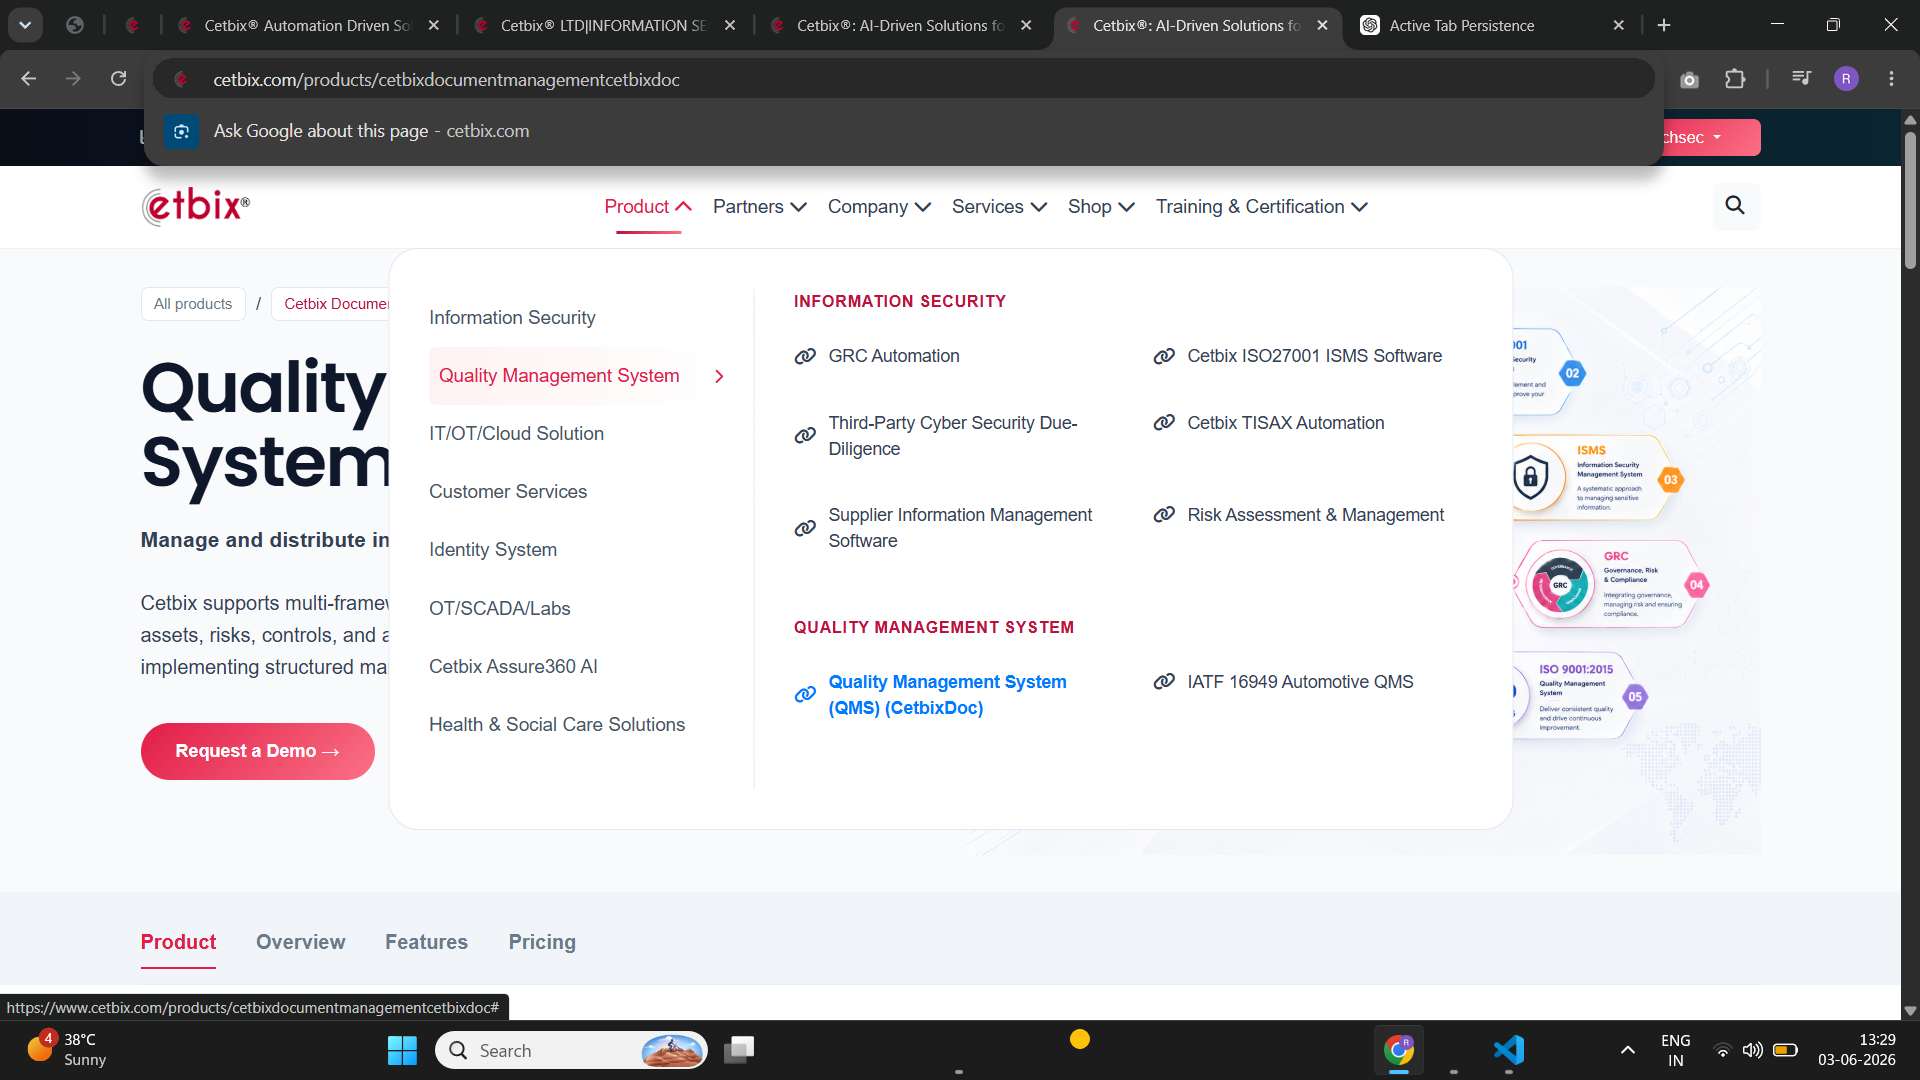Open the Services dropdown menu
The image size is (1920, 1080).
pyautogui.click(x=999, y=207)
